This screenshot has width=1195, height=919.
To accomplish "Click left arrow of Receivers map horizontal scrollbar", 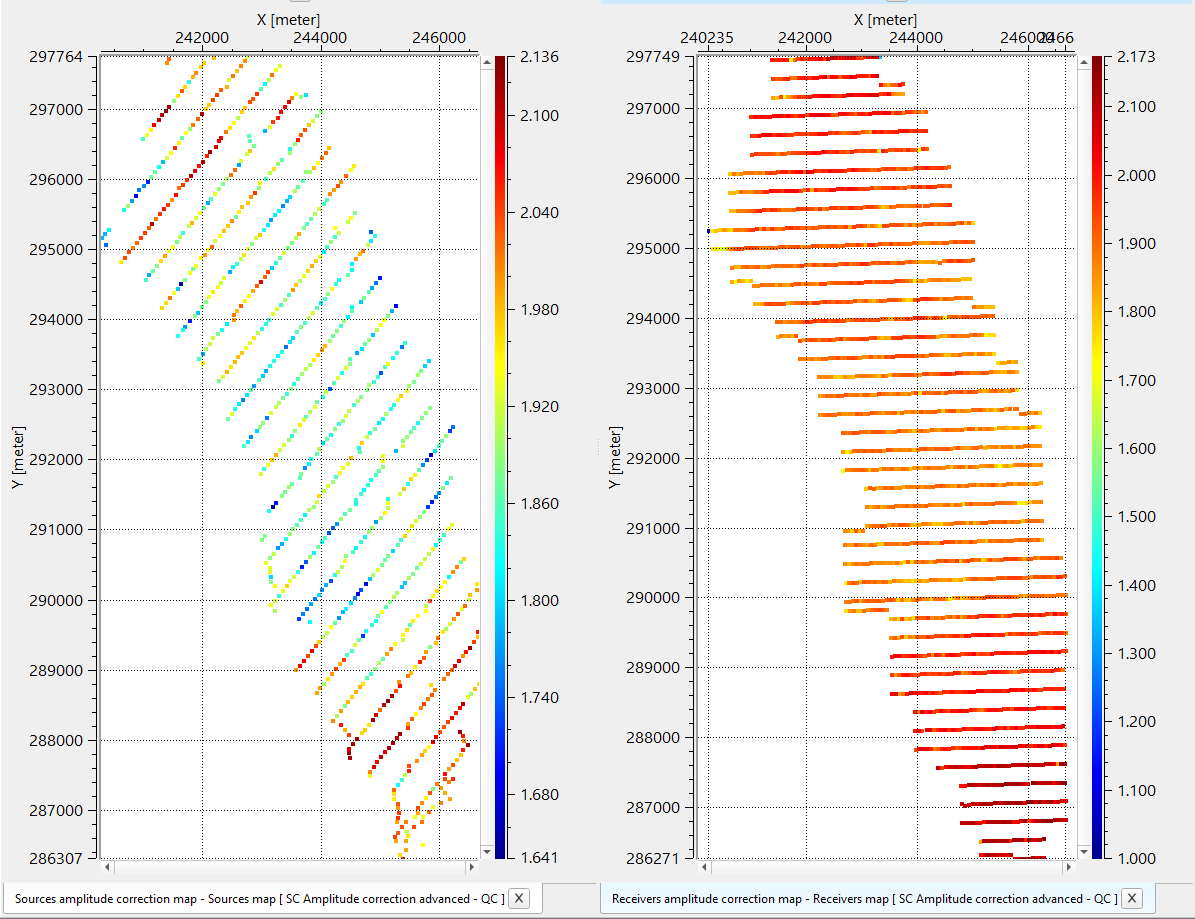I will point(707,866).
